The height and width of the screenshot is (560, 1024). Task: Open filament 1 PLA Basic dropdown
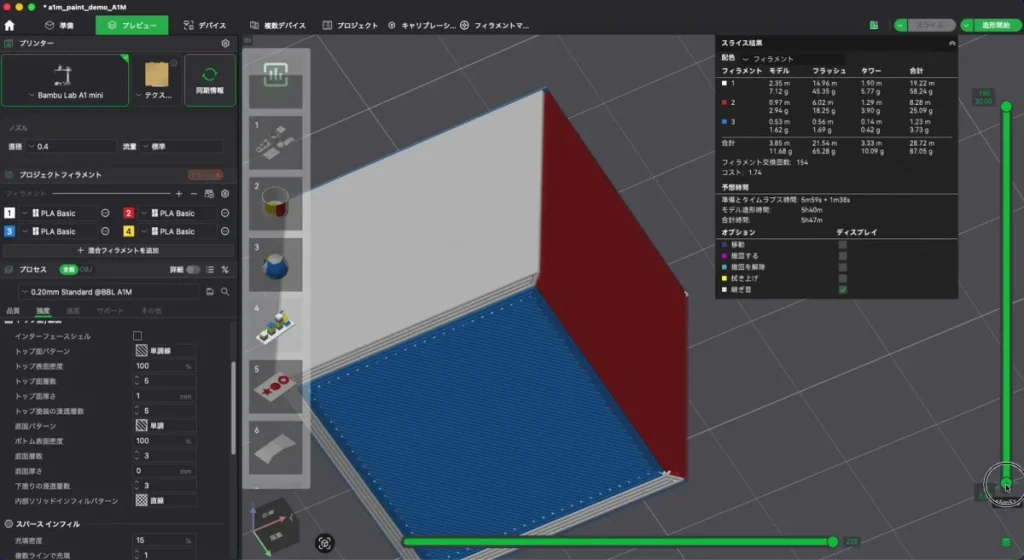59,213
